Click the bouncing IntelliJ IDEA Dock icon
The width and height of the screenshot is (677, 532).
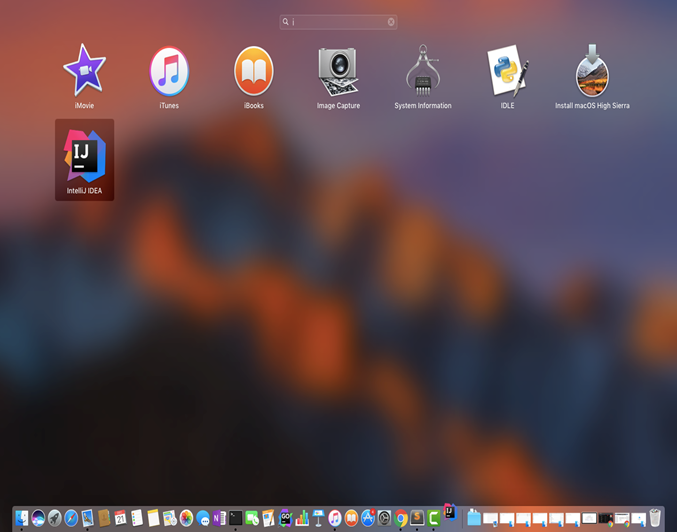450,512
